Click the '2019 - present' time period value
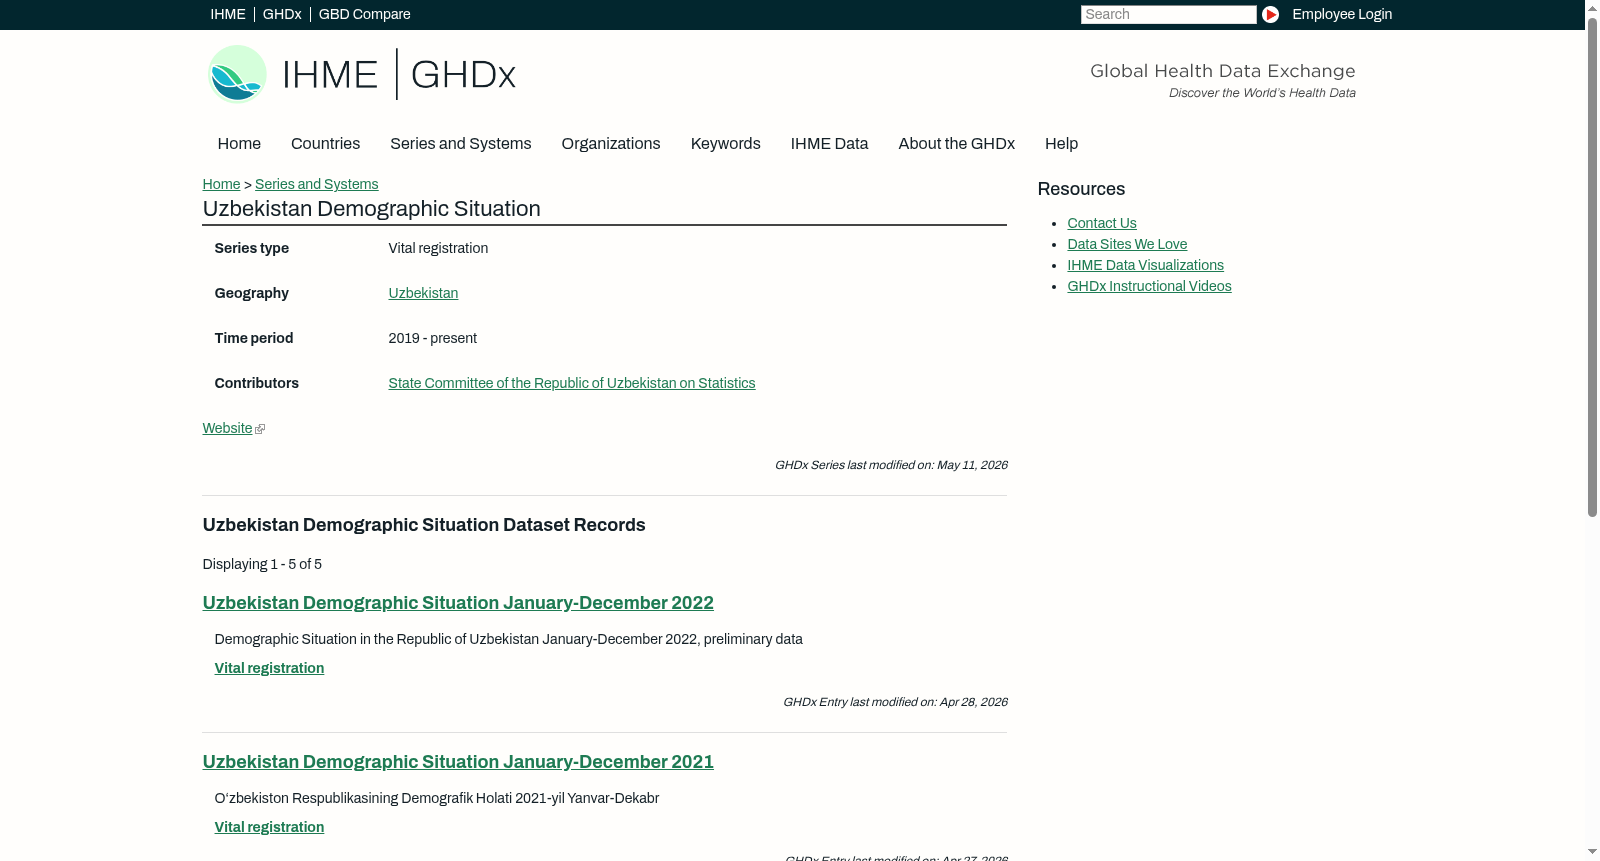This screenshot has height=861, width=1600. 433,338
